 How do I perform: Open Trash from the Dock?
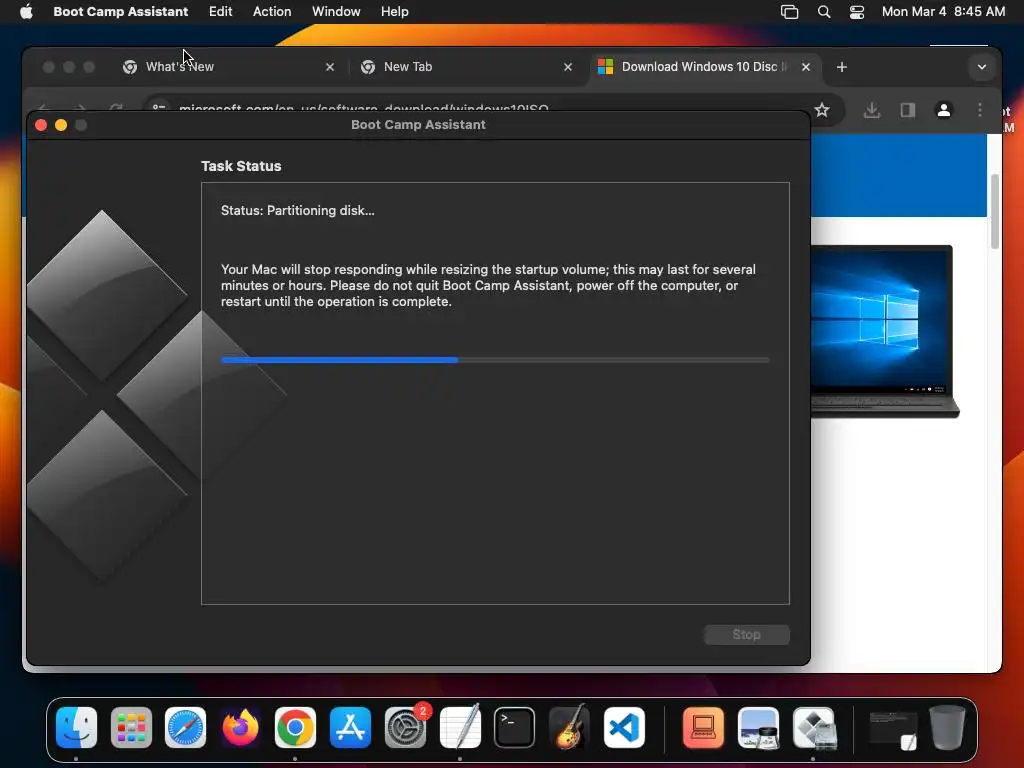(x=947, y=727)
